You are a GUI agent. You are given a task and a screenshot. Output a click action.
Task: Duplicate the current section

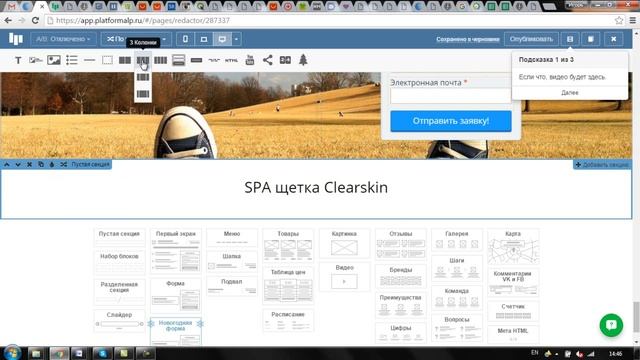41,164
